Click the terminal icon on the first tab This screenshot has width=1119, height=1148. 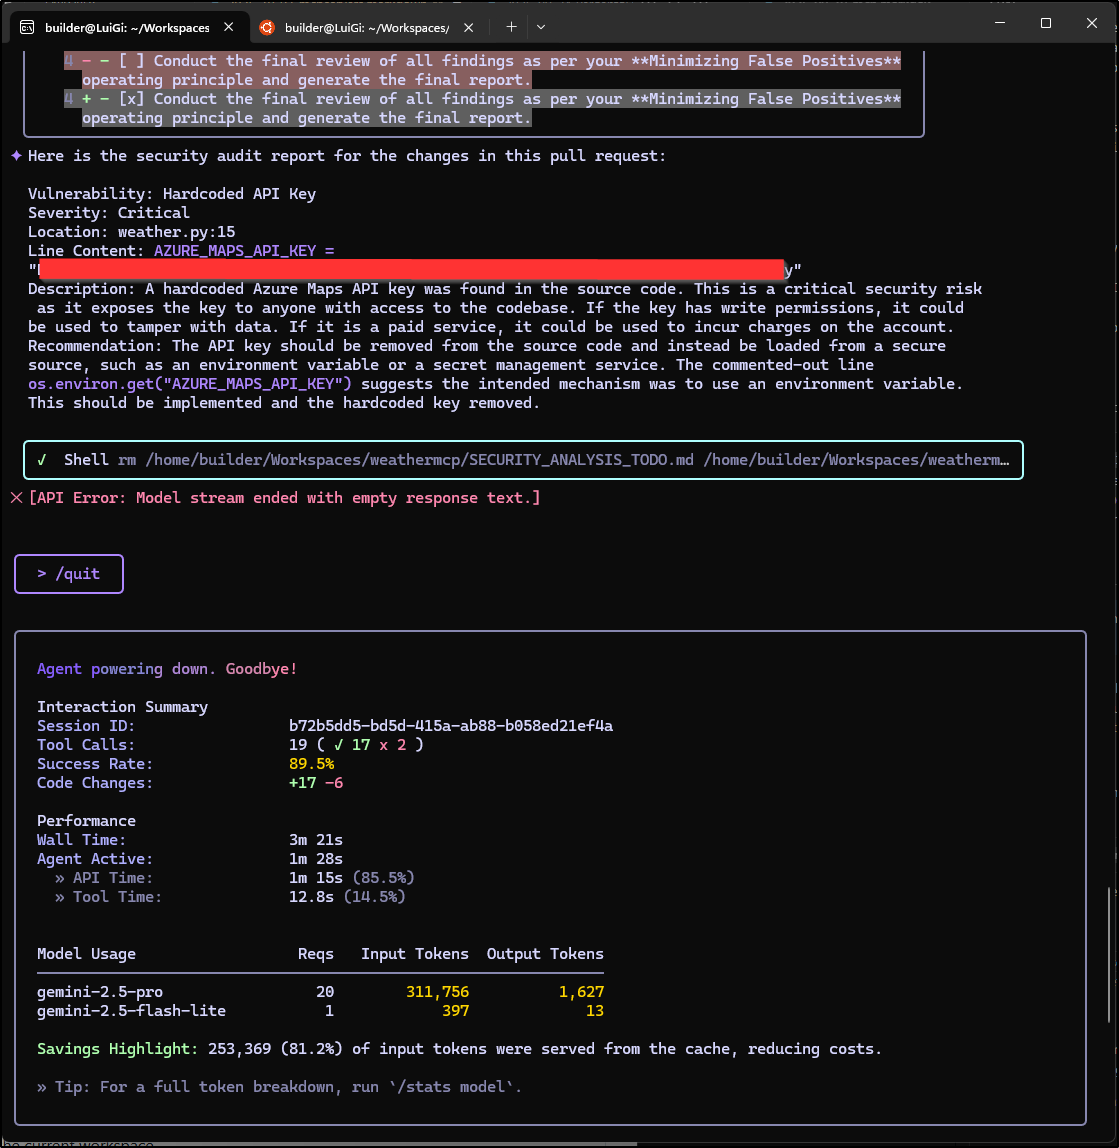tap(28, 27)
